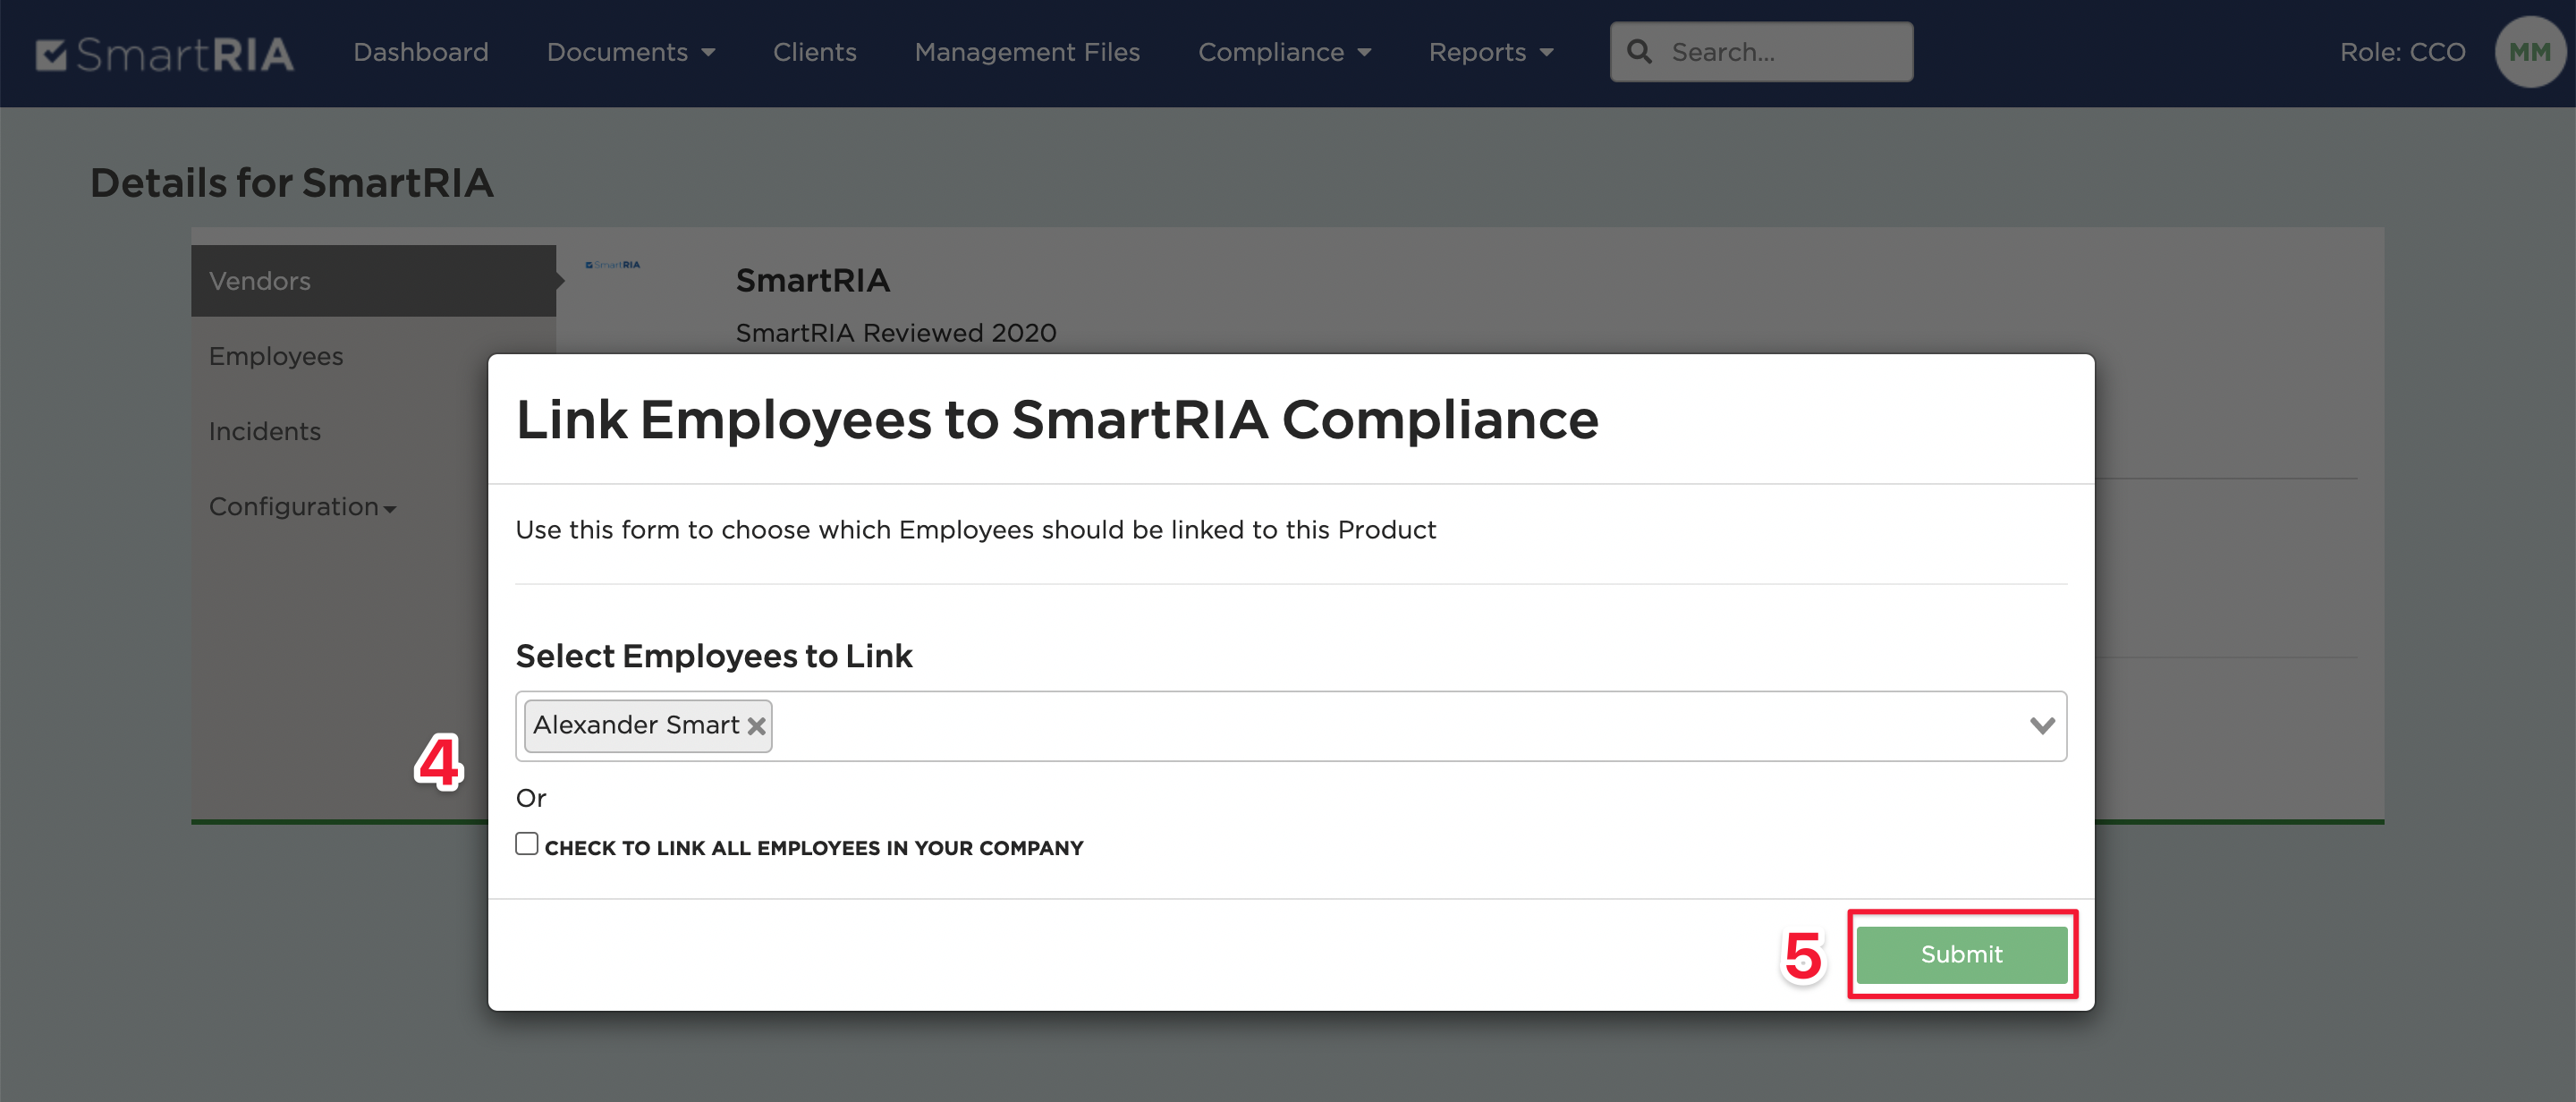Click the Details for SmartRIA heading
2576x1102 pixels.
coord(291,183)
